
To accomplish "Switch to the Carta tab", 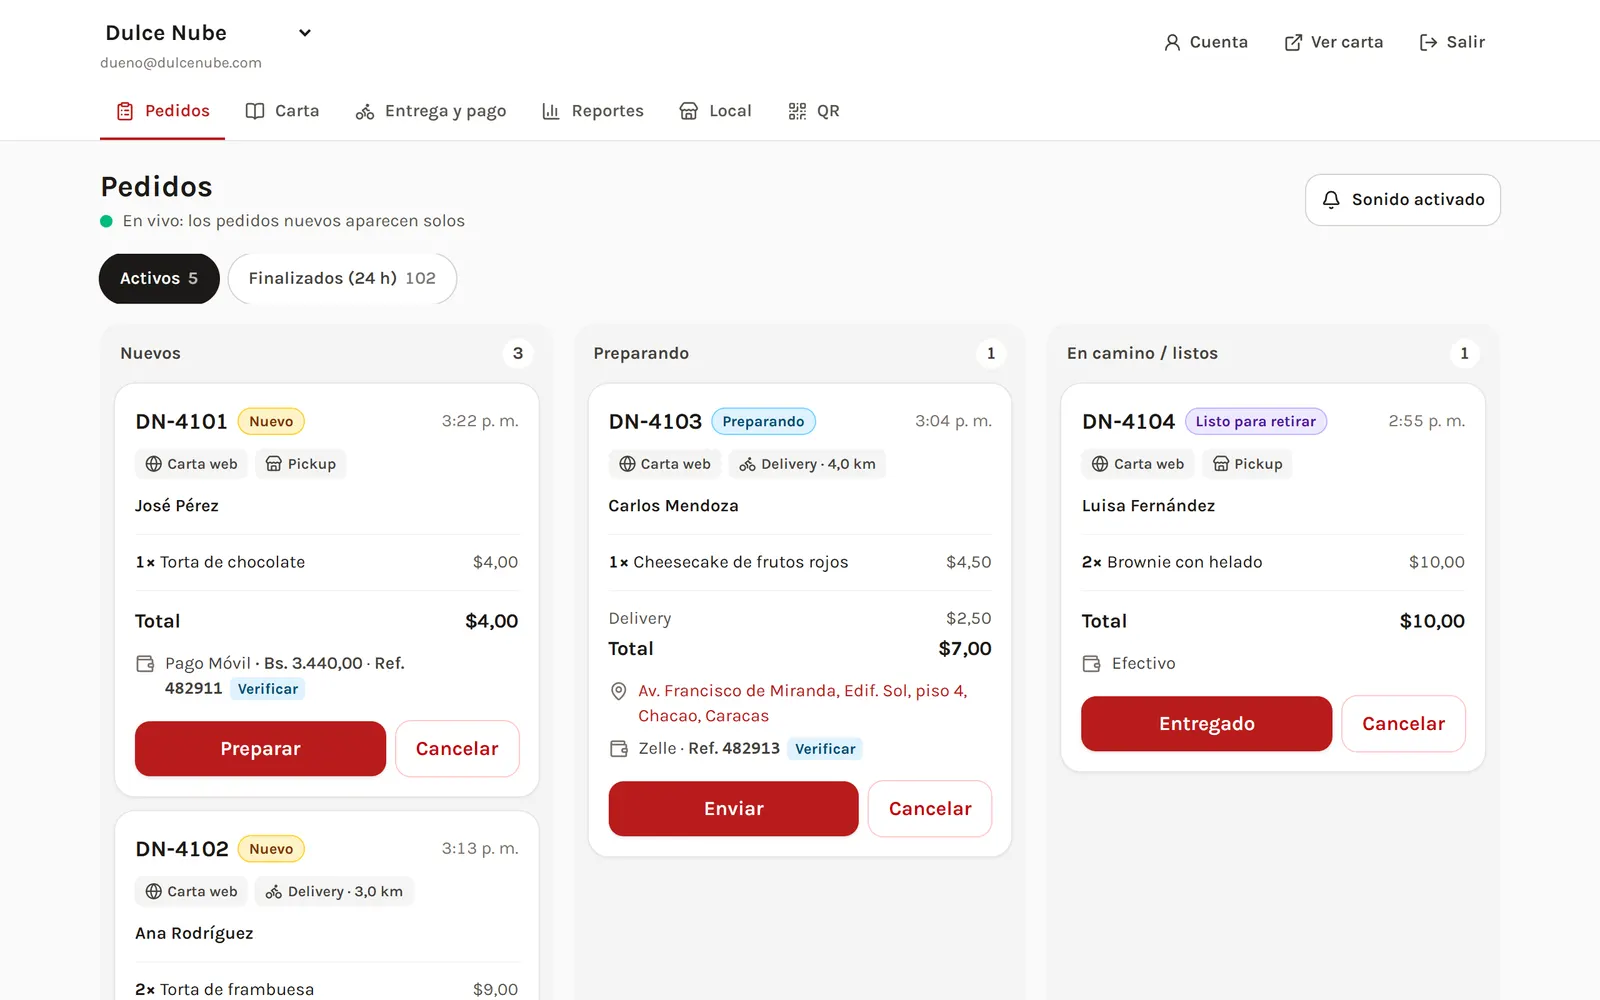I will coord(282,111).
